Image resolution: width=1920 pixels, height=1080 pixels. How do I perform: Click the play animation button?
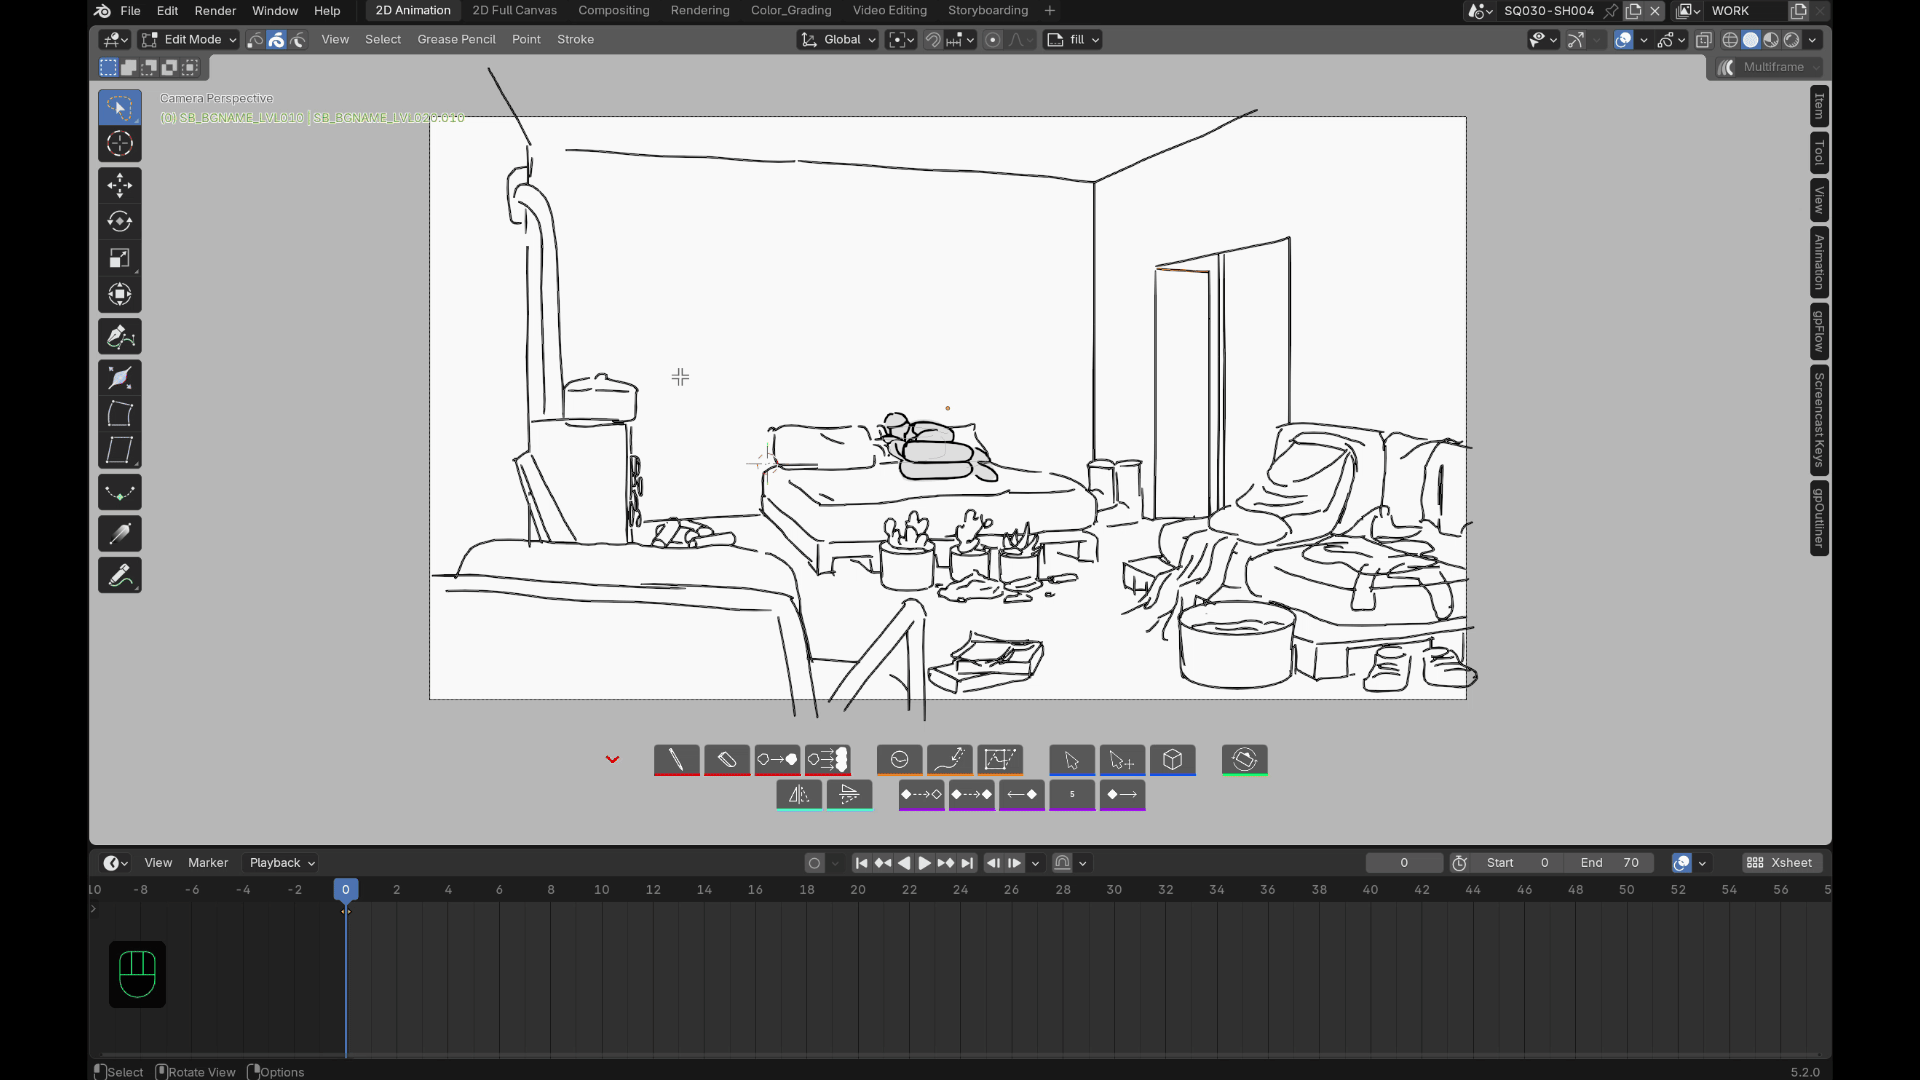924,863
